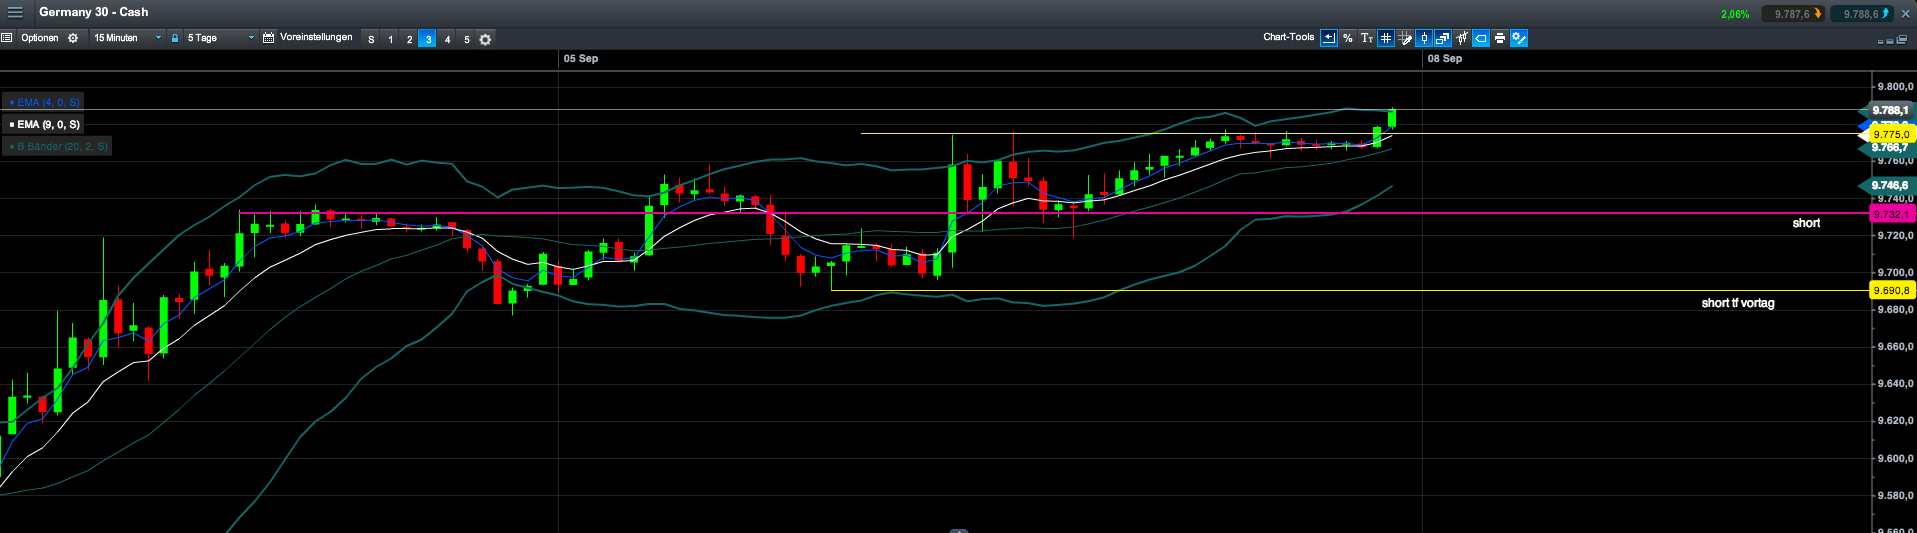Click the 'short tf vortag' annotation text
The image size is (1917, 533).
[1738, 303]
